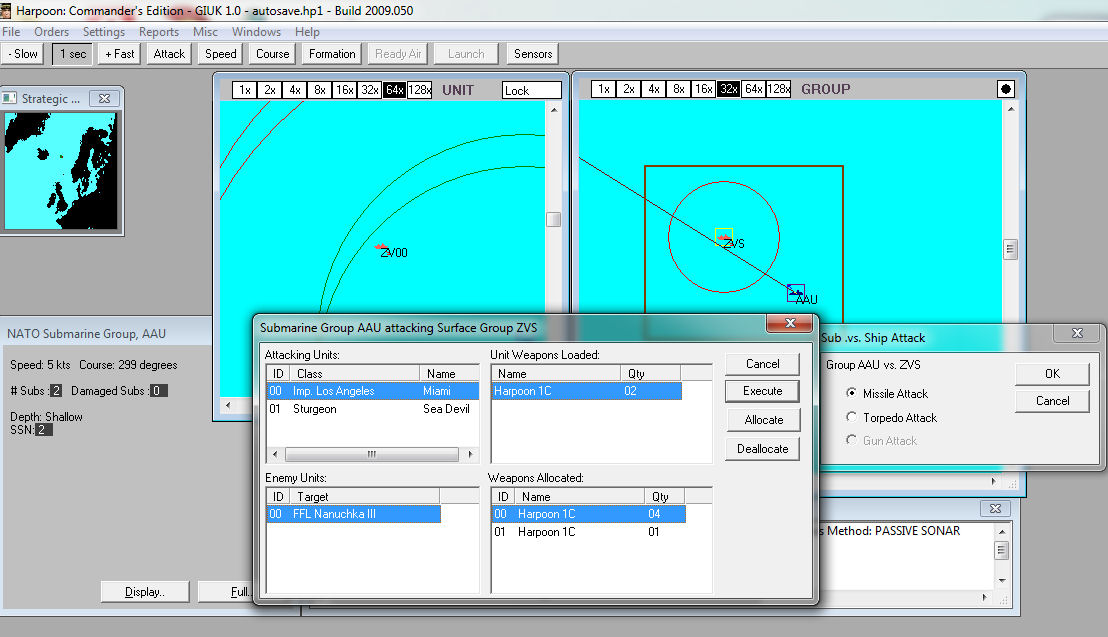Click the ZV00 unit marker on Unit map

[382, 247]
